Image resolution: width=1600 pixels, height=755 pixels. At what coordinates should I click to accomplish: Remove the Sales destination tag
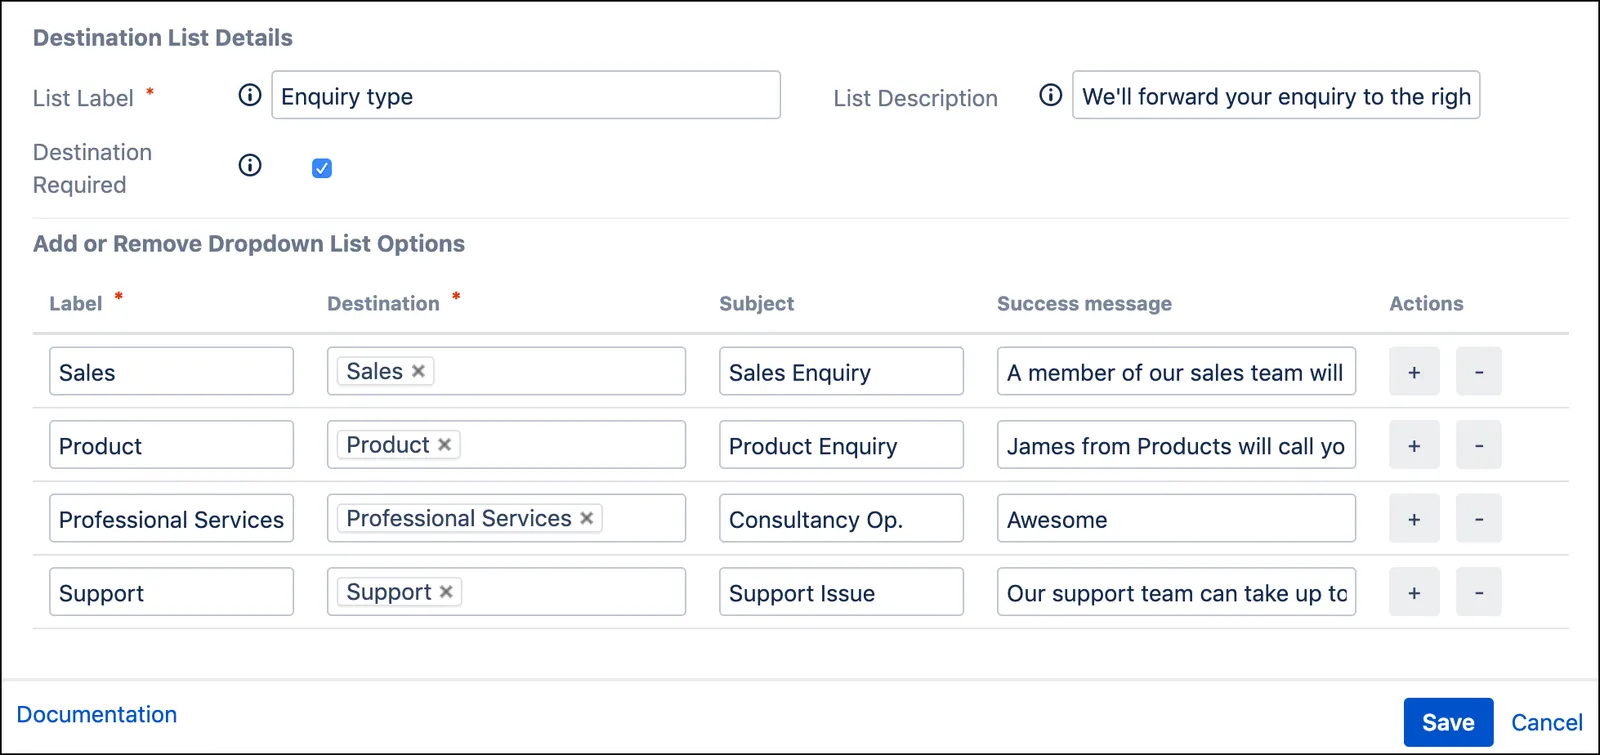point(418,371)
